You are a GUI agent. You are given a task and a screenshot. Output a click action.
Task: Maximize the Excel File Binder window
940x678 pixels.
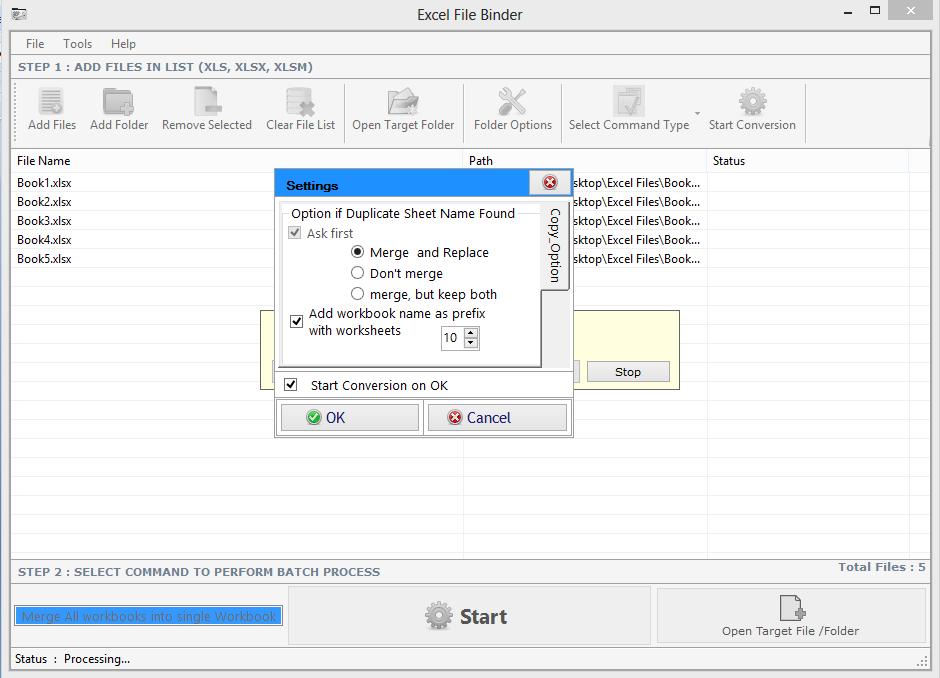pos(875,11)
